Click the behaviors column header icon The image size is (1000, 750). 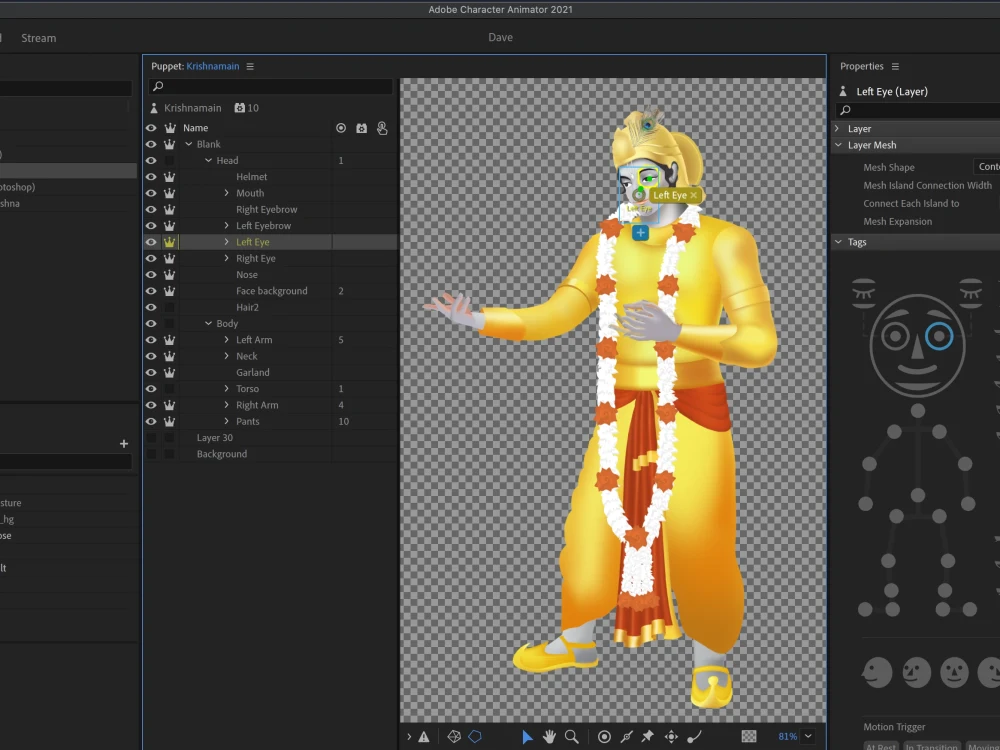(x=341, y=128)
